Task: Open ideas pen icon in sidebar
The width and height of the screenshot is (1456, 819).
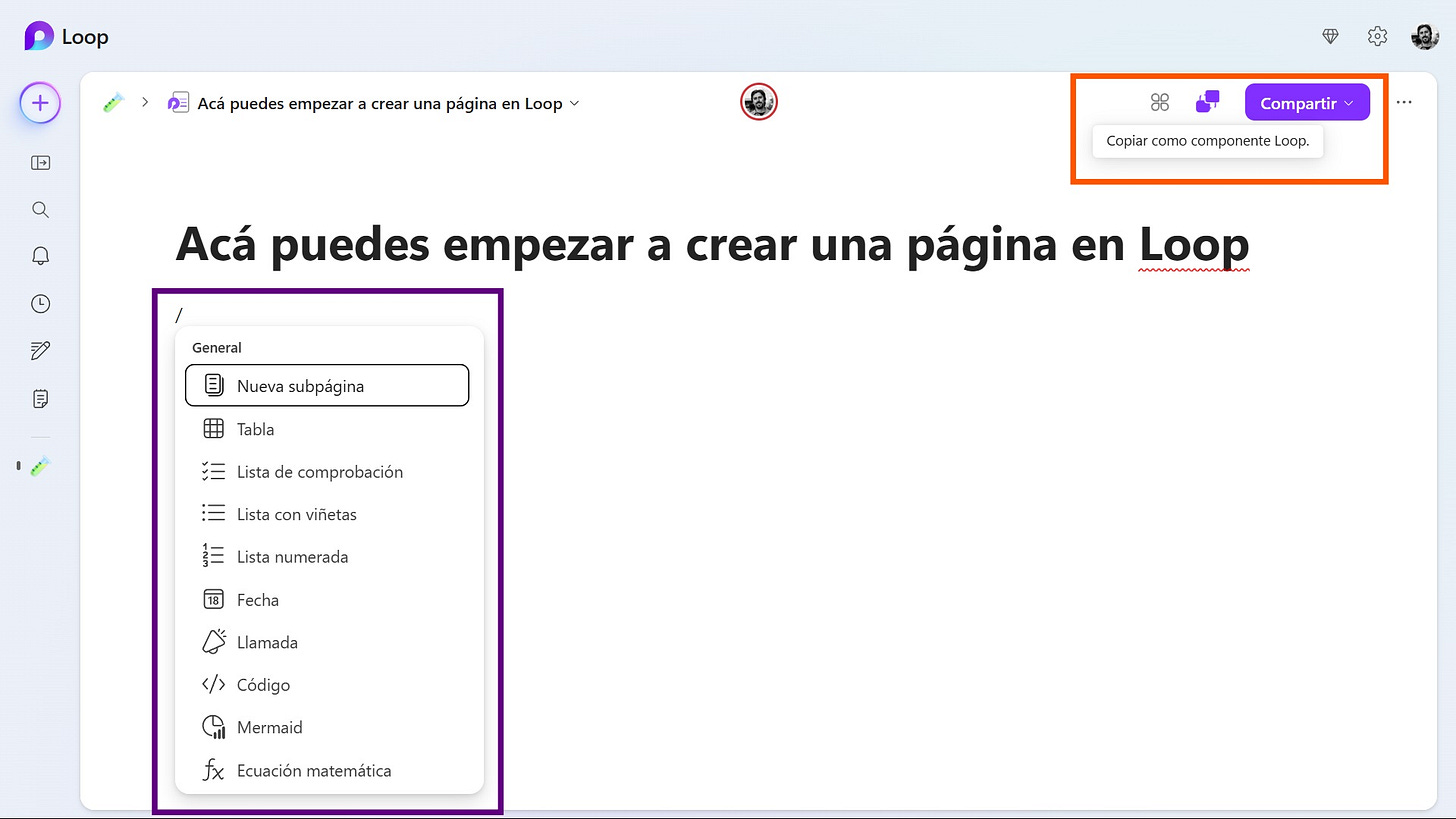Action: pyautogui.click(x=40, y=350)
